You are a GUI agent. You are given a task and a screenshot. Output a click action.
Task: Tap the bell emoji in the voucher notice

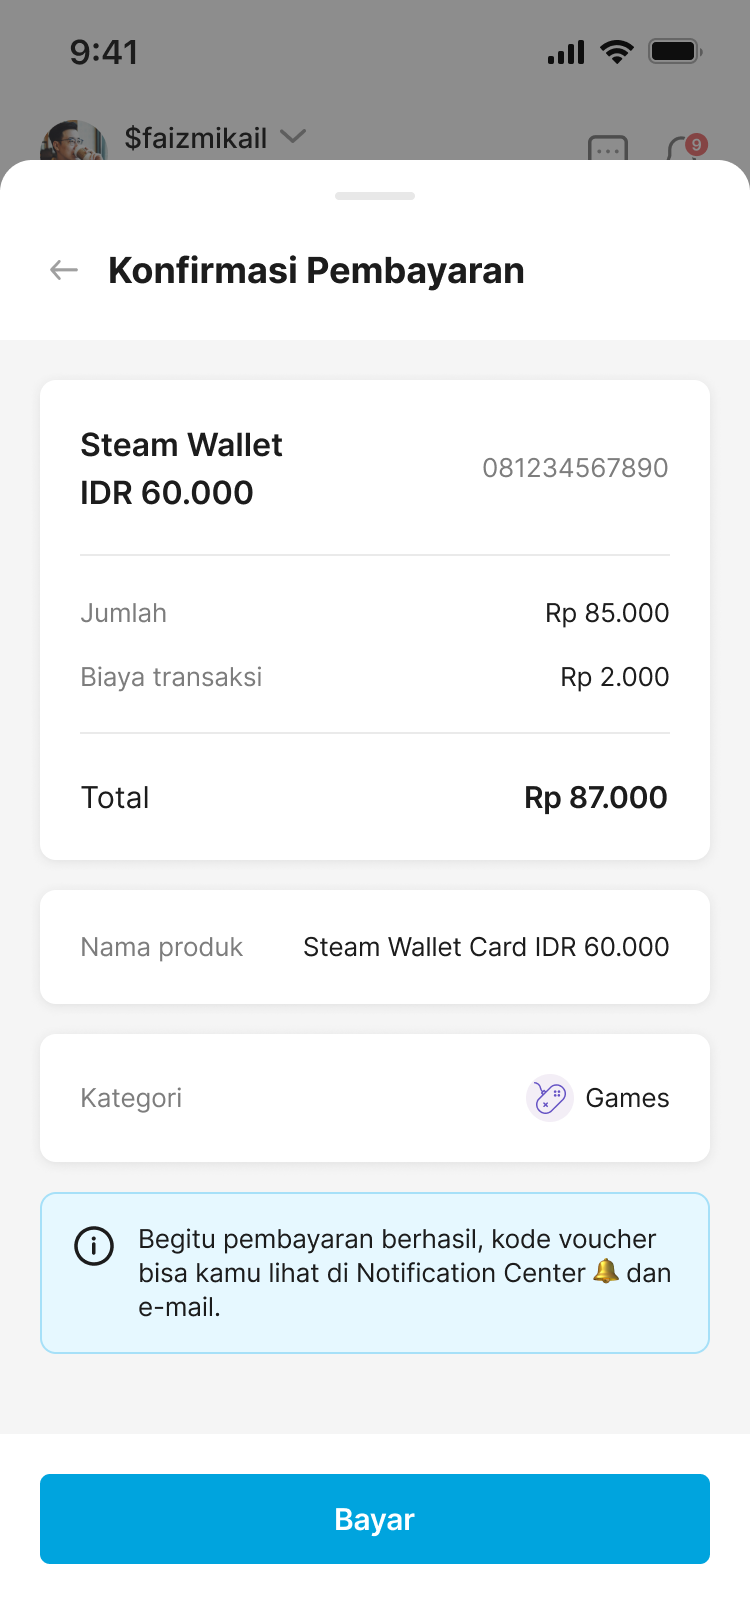pos(606,1272)
